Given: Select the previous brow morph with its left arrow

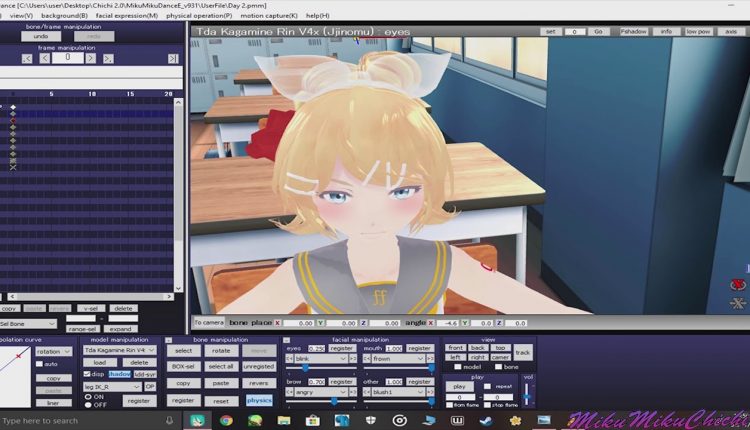Looking at the screenshot, I should coord(289,392).
